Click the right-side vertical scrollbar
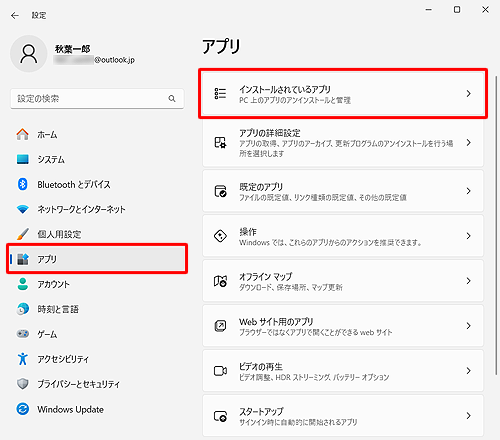500x440 pixels. 496,225
